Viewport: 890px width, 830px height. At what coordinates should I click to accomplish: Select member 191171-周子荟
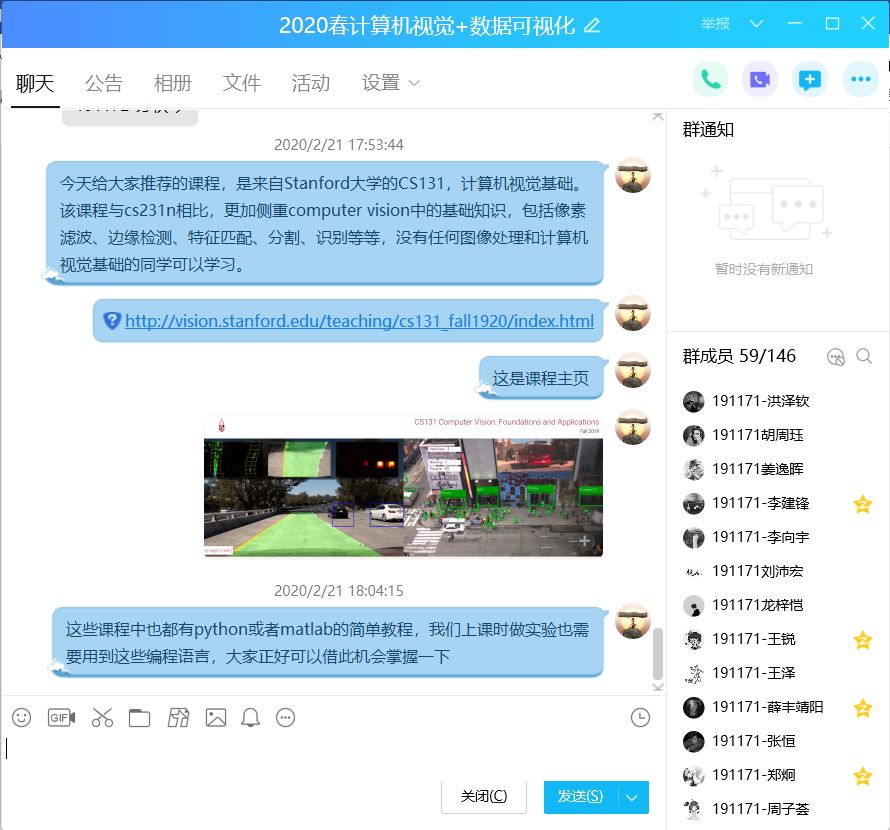[778, 809]
